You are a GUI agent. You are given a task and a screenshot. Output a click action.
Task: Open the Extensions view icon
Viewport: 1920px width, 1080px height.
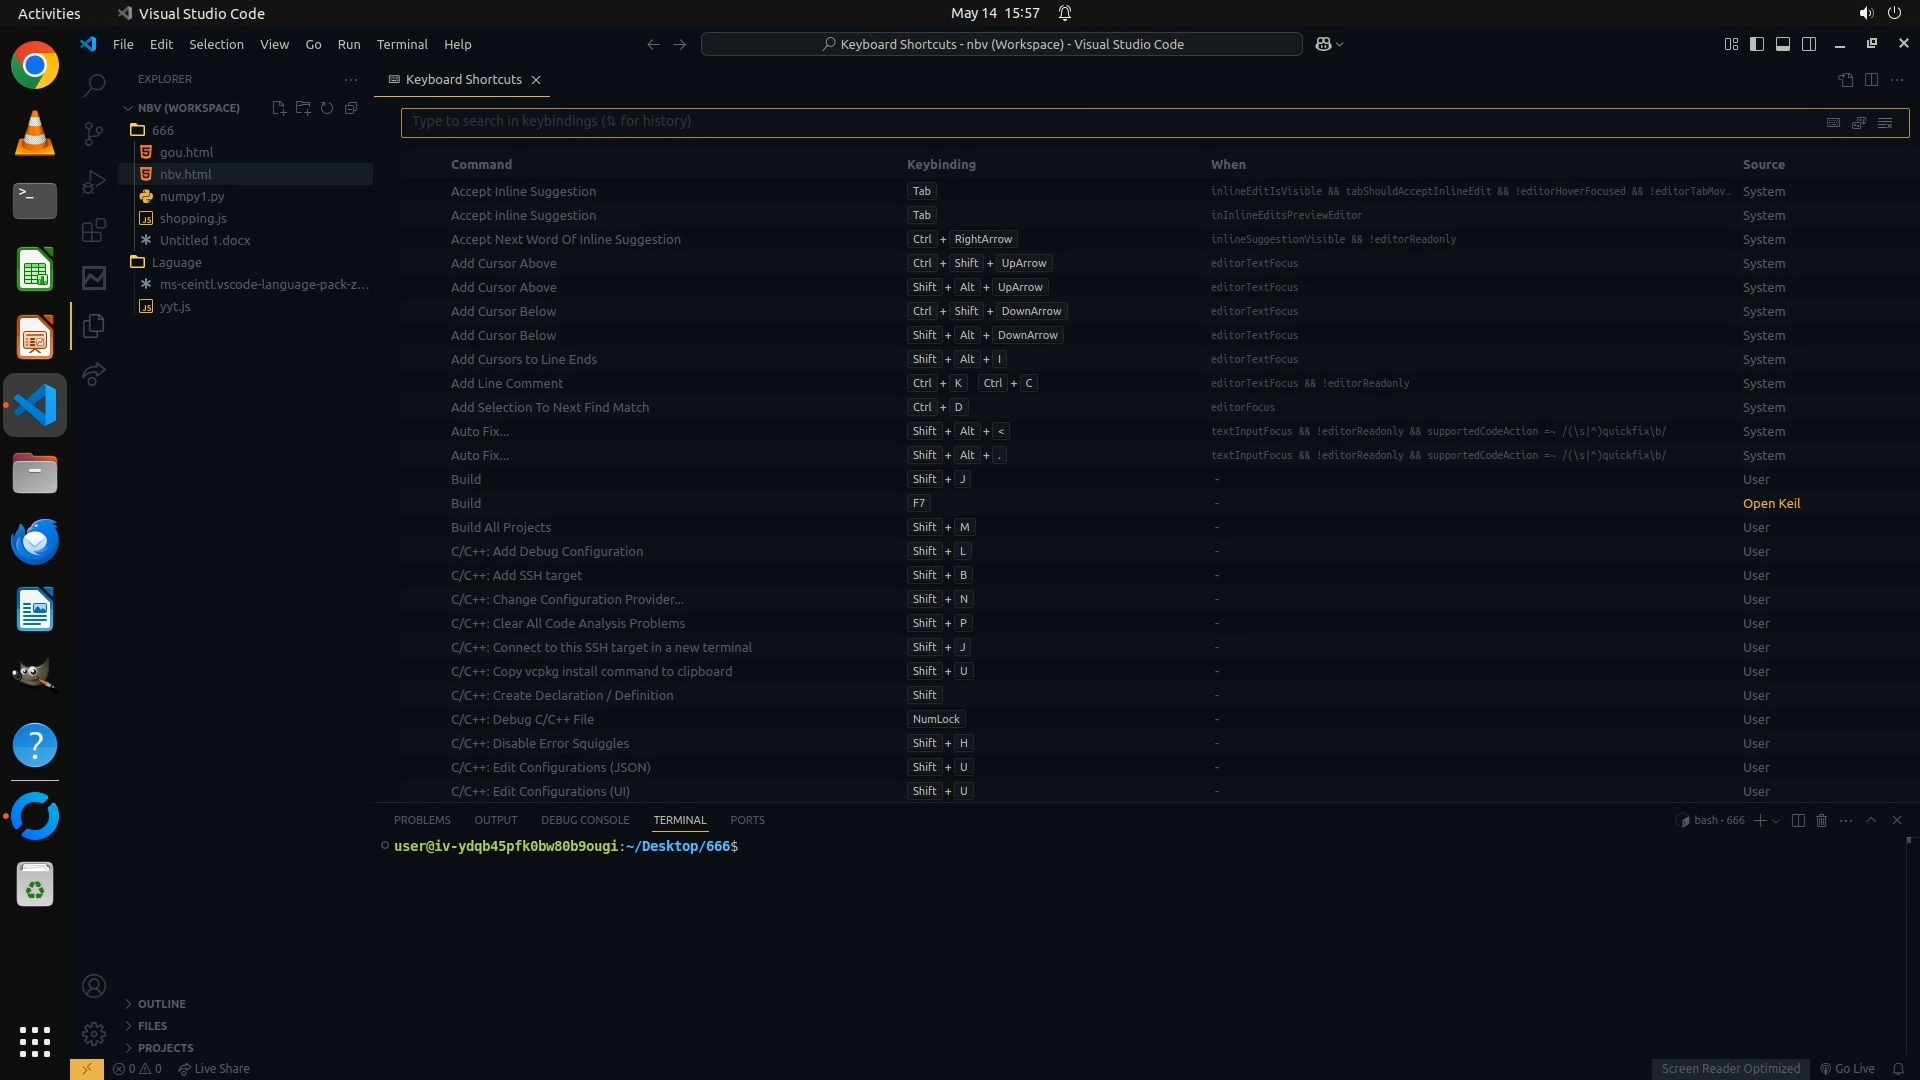94,230
